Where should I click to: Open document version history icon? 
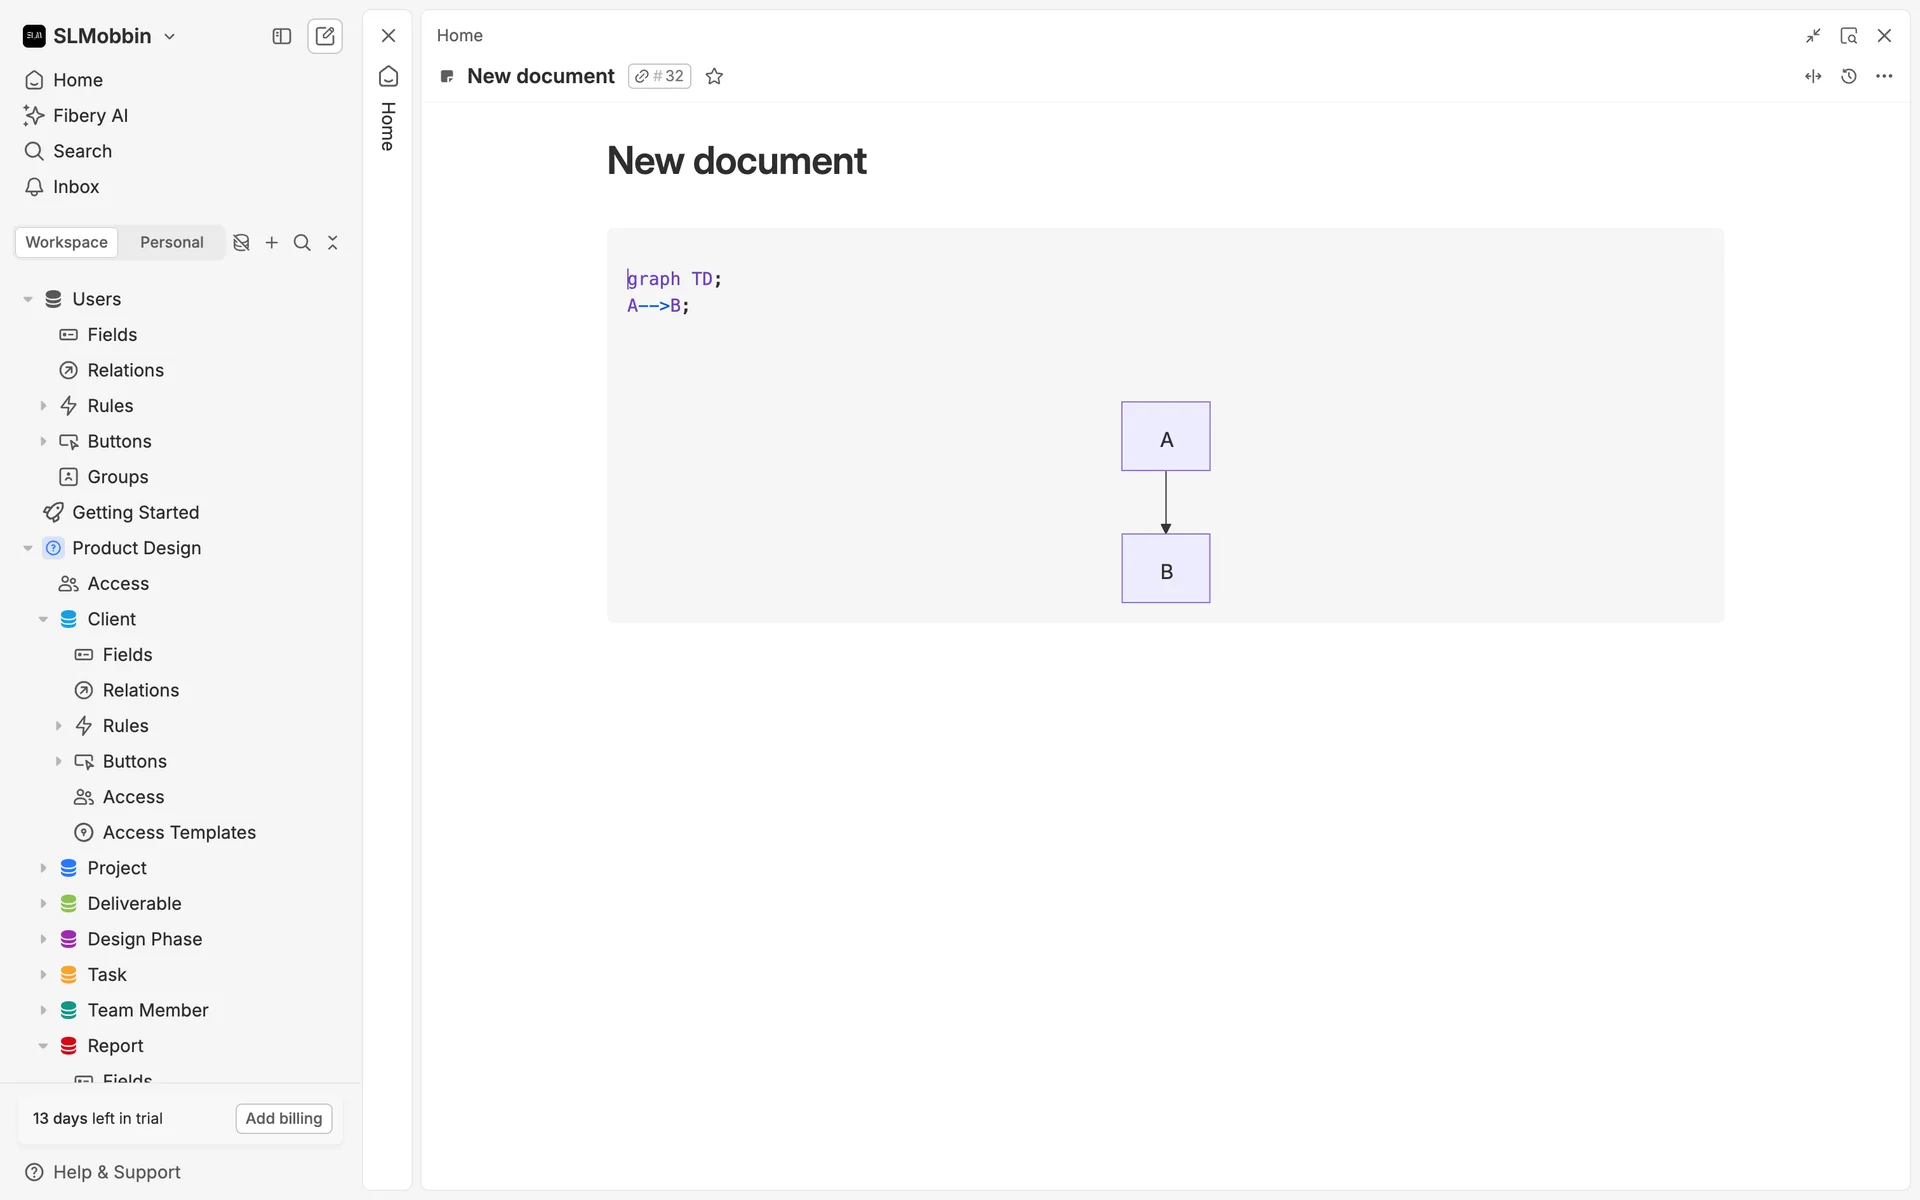pyautogui.click(x=1849, y=76)
